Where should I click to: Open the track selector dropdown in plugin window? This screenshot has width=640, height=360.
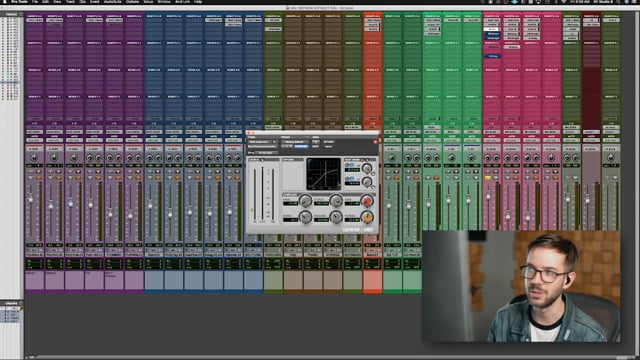(262, 142)
